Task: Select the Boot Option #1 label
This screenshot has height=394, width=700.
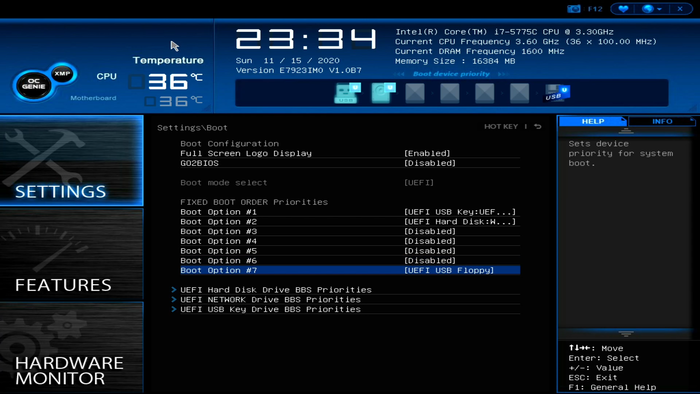Action: coord(219,212)
